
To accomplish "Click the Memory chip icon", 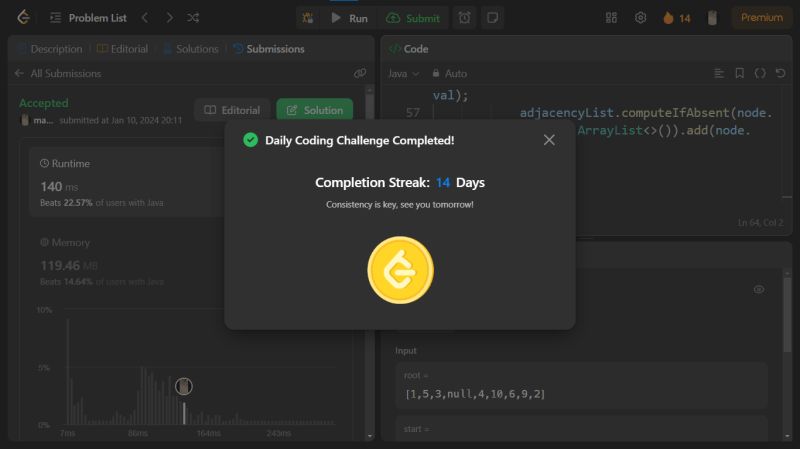I will [44, 242].
